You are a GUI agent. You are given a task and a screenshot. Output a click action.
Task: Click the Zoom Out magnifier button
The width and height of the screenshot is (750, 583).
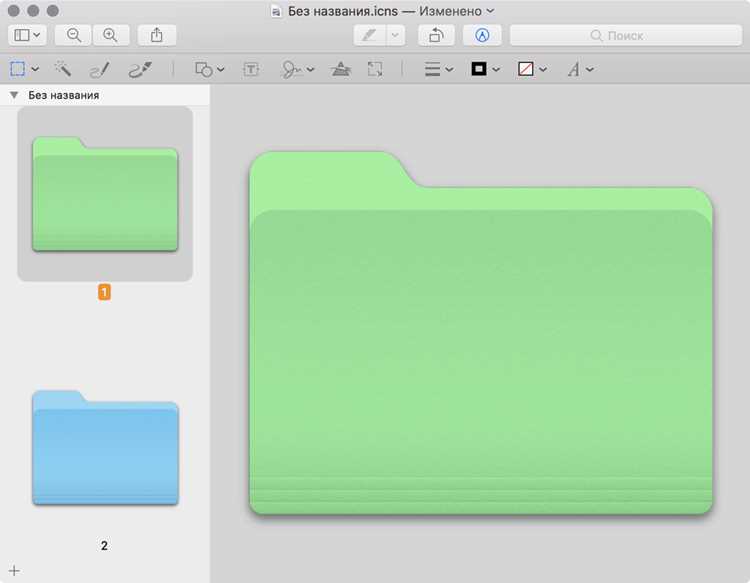73,35
